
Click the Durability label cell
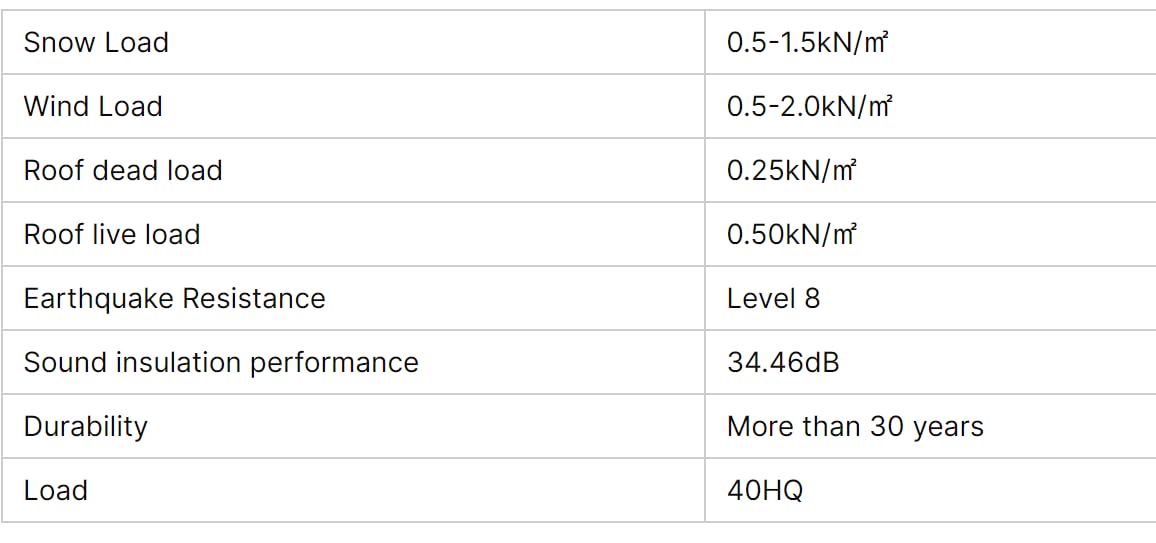(353, 427)
